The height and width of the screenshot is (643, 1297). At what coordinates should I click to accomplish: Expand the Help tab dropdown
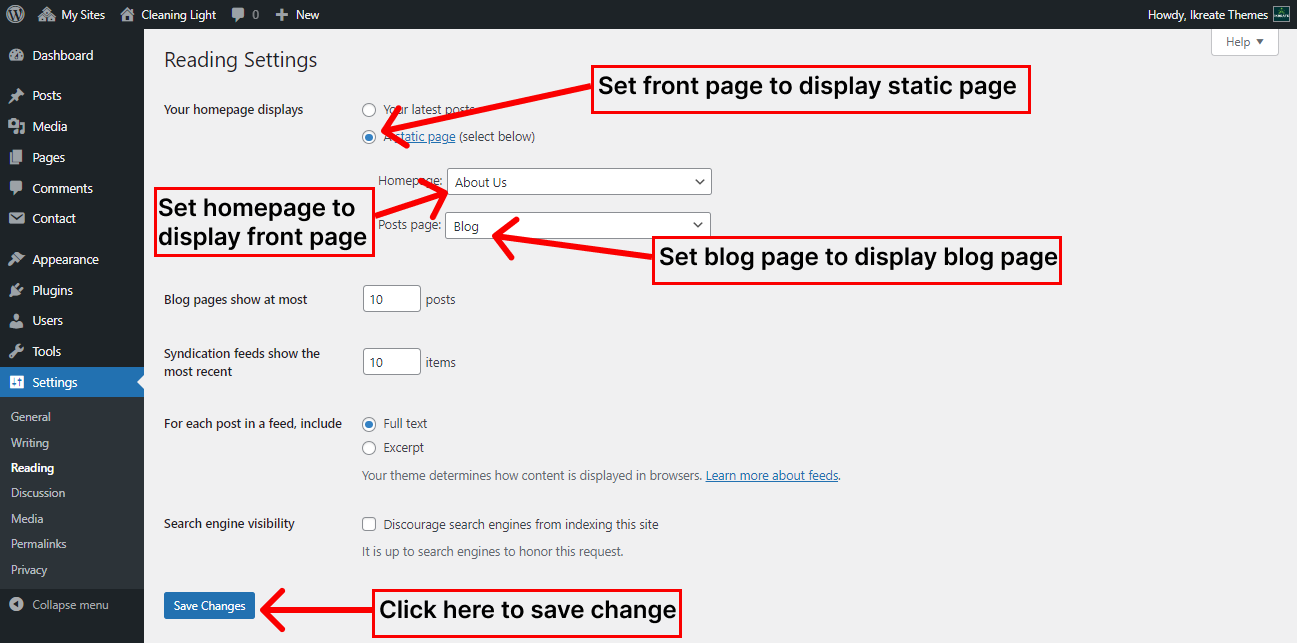pyautogui.click(x=1244, y=42)
